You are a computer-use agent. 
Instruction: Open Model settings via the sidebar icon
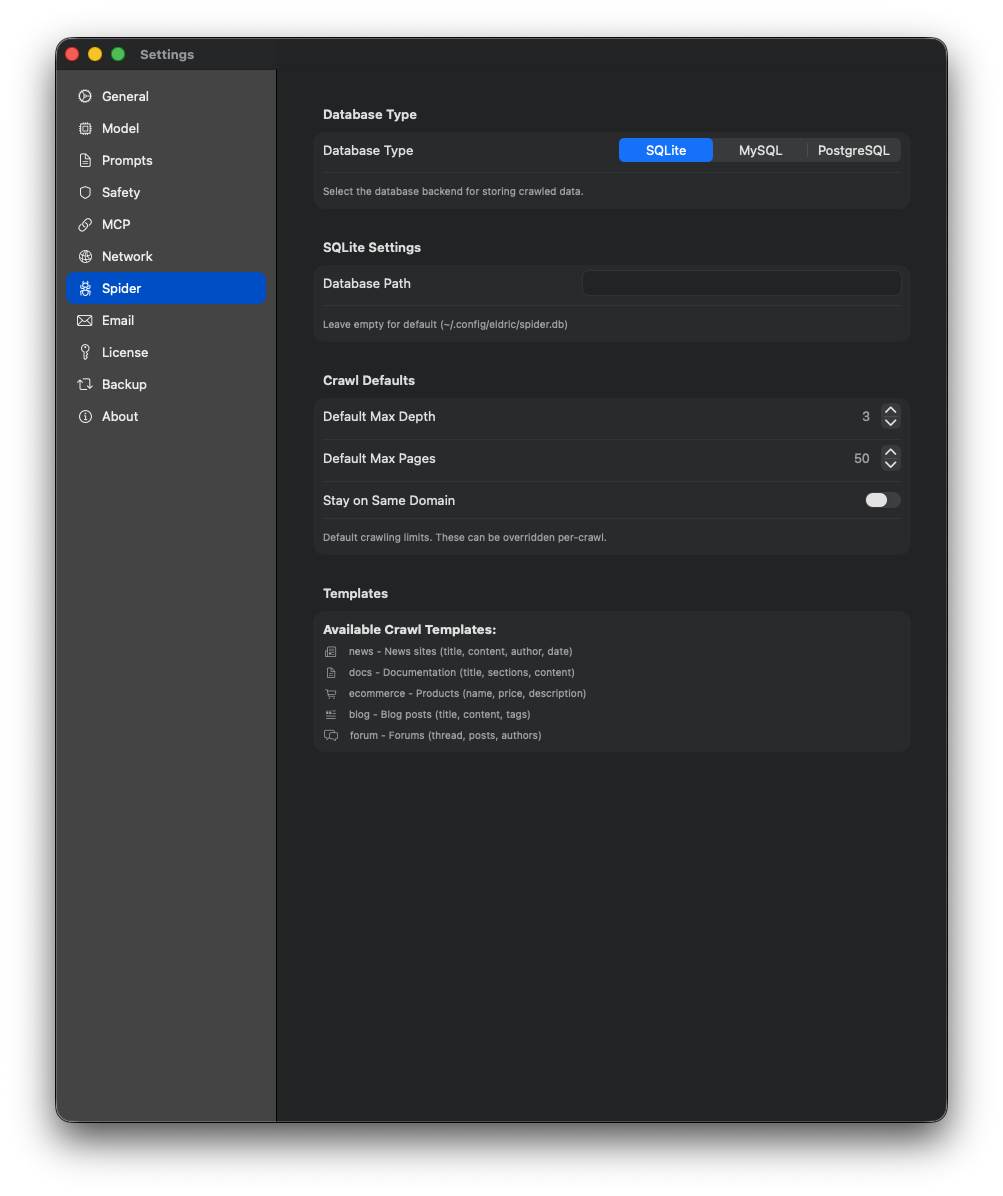tap(85, 128)
